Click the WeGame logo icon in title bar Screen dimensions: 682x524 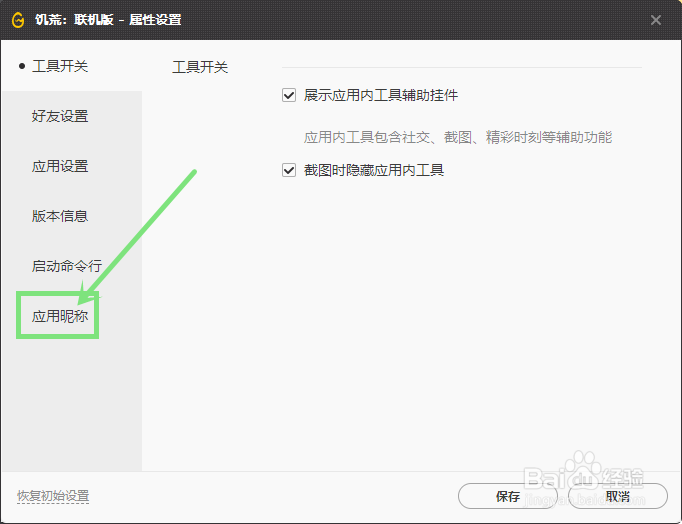(18, 20)
